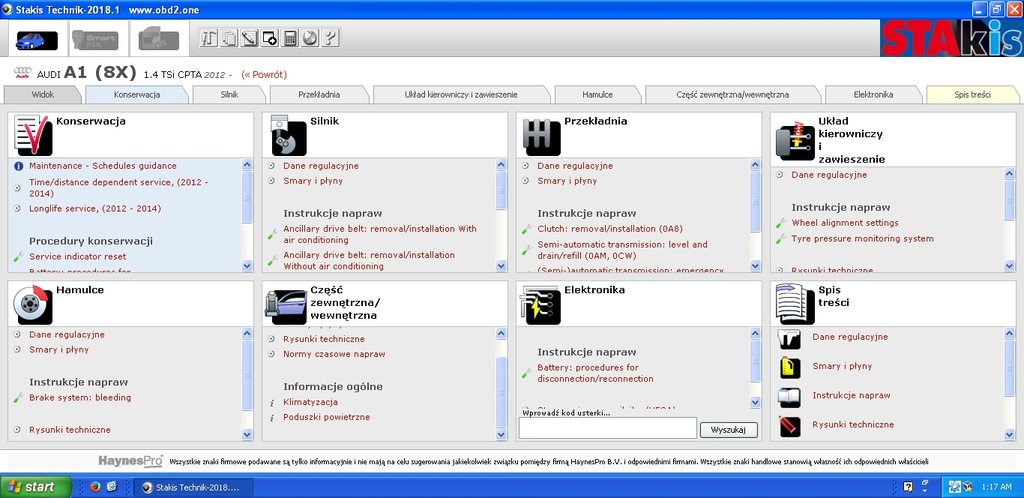This screenshot has width=1024, height=498.
Task: Open the Część zewnętrzna/wewnętrzna tab
Action: (732, 95)
